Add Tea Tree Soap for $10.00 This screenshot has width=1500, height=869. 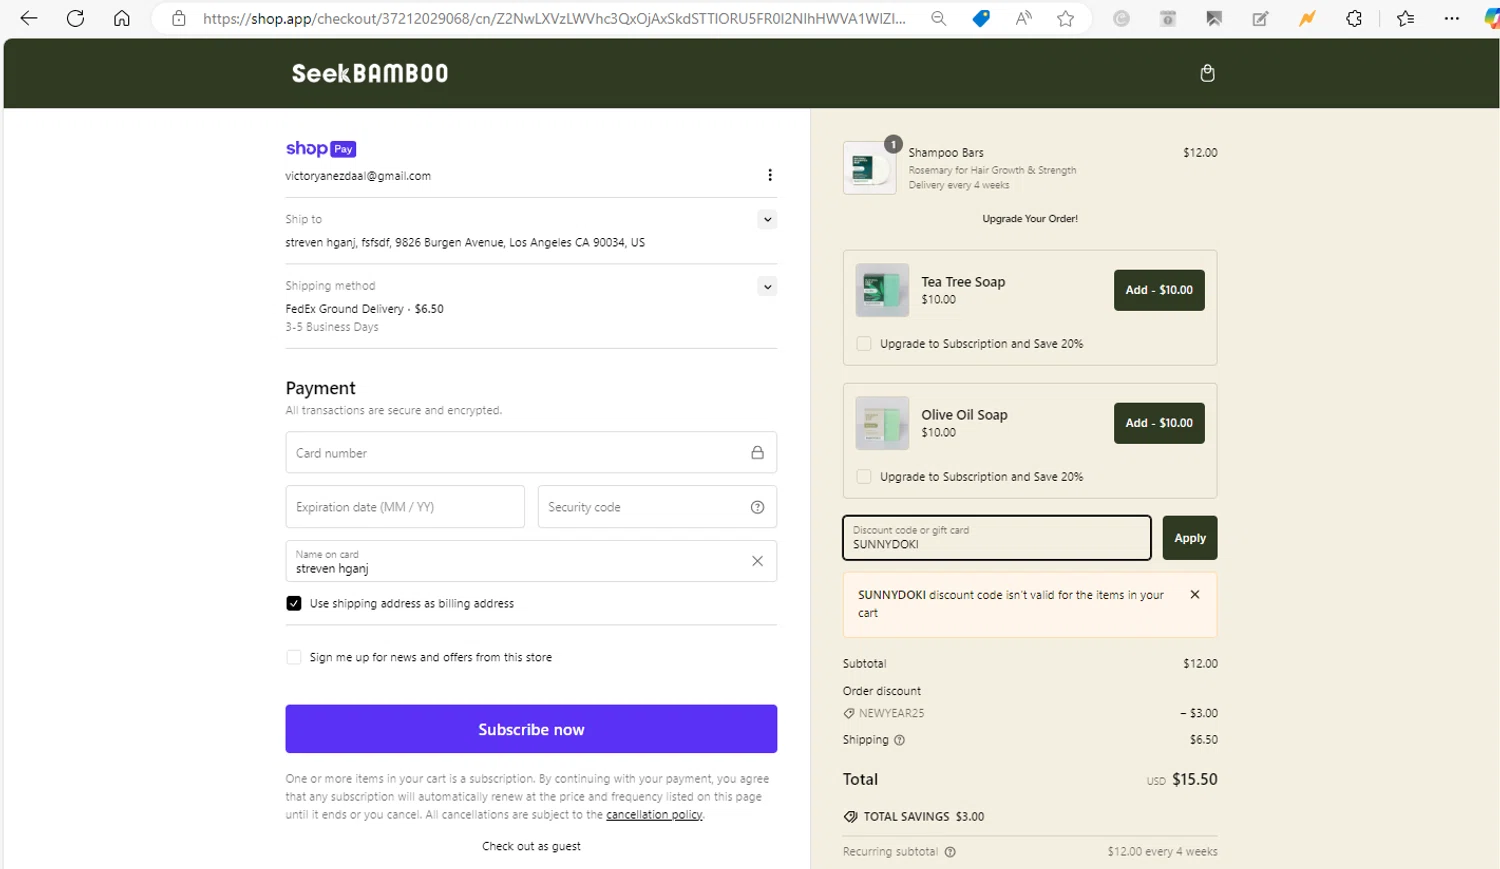point(1159,290)
